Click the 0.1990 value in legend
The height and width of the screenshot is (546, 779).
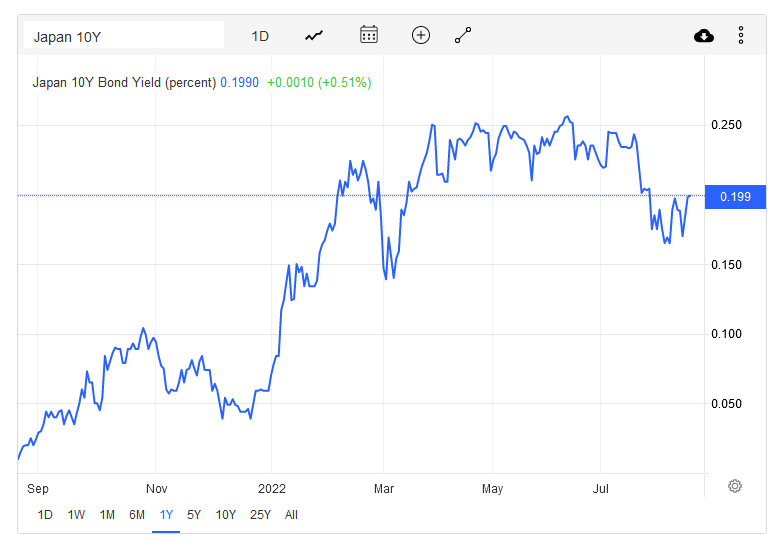tap(239, 82)
